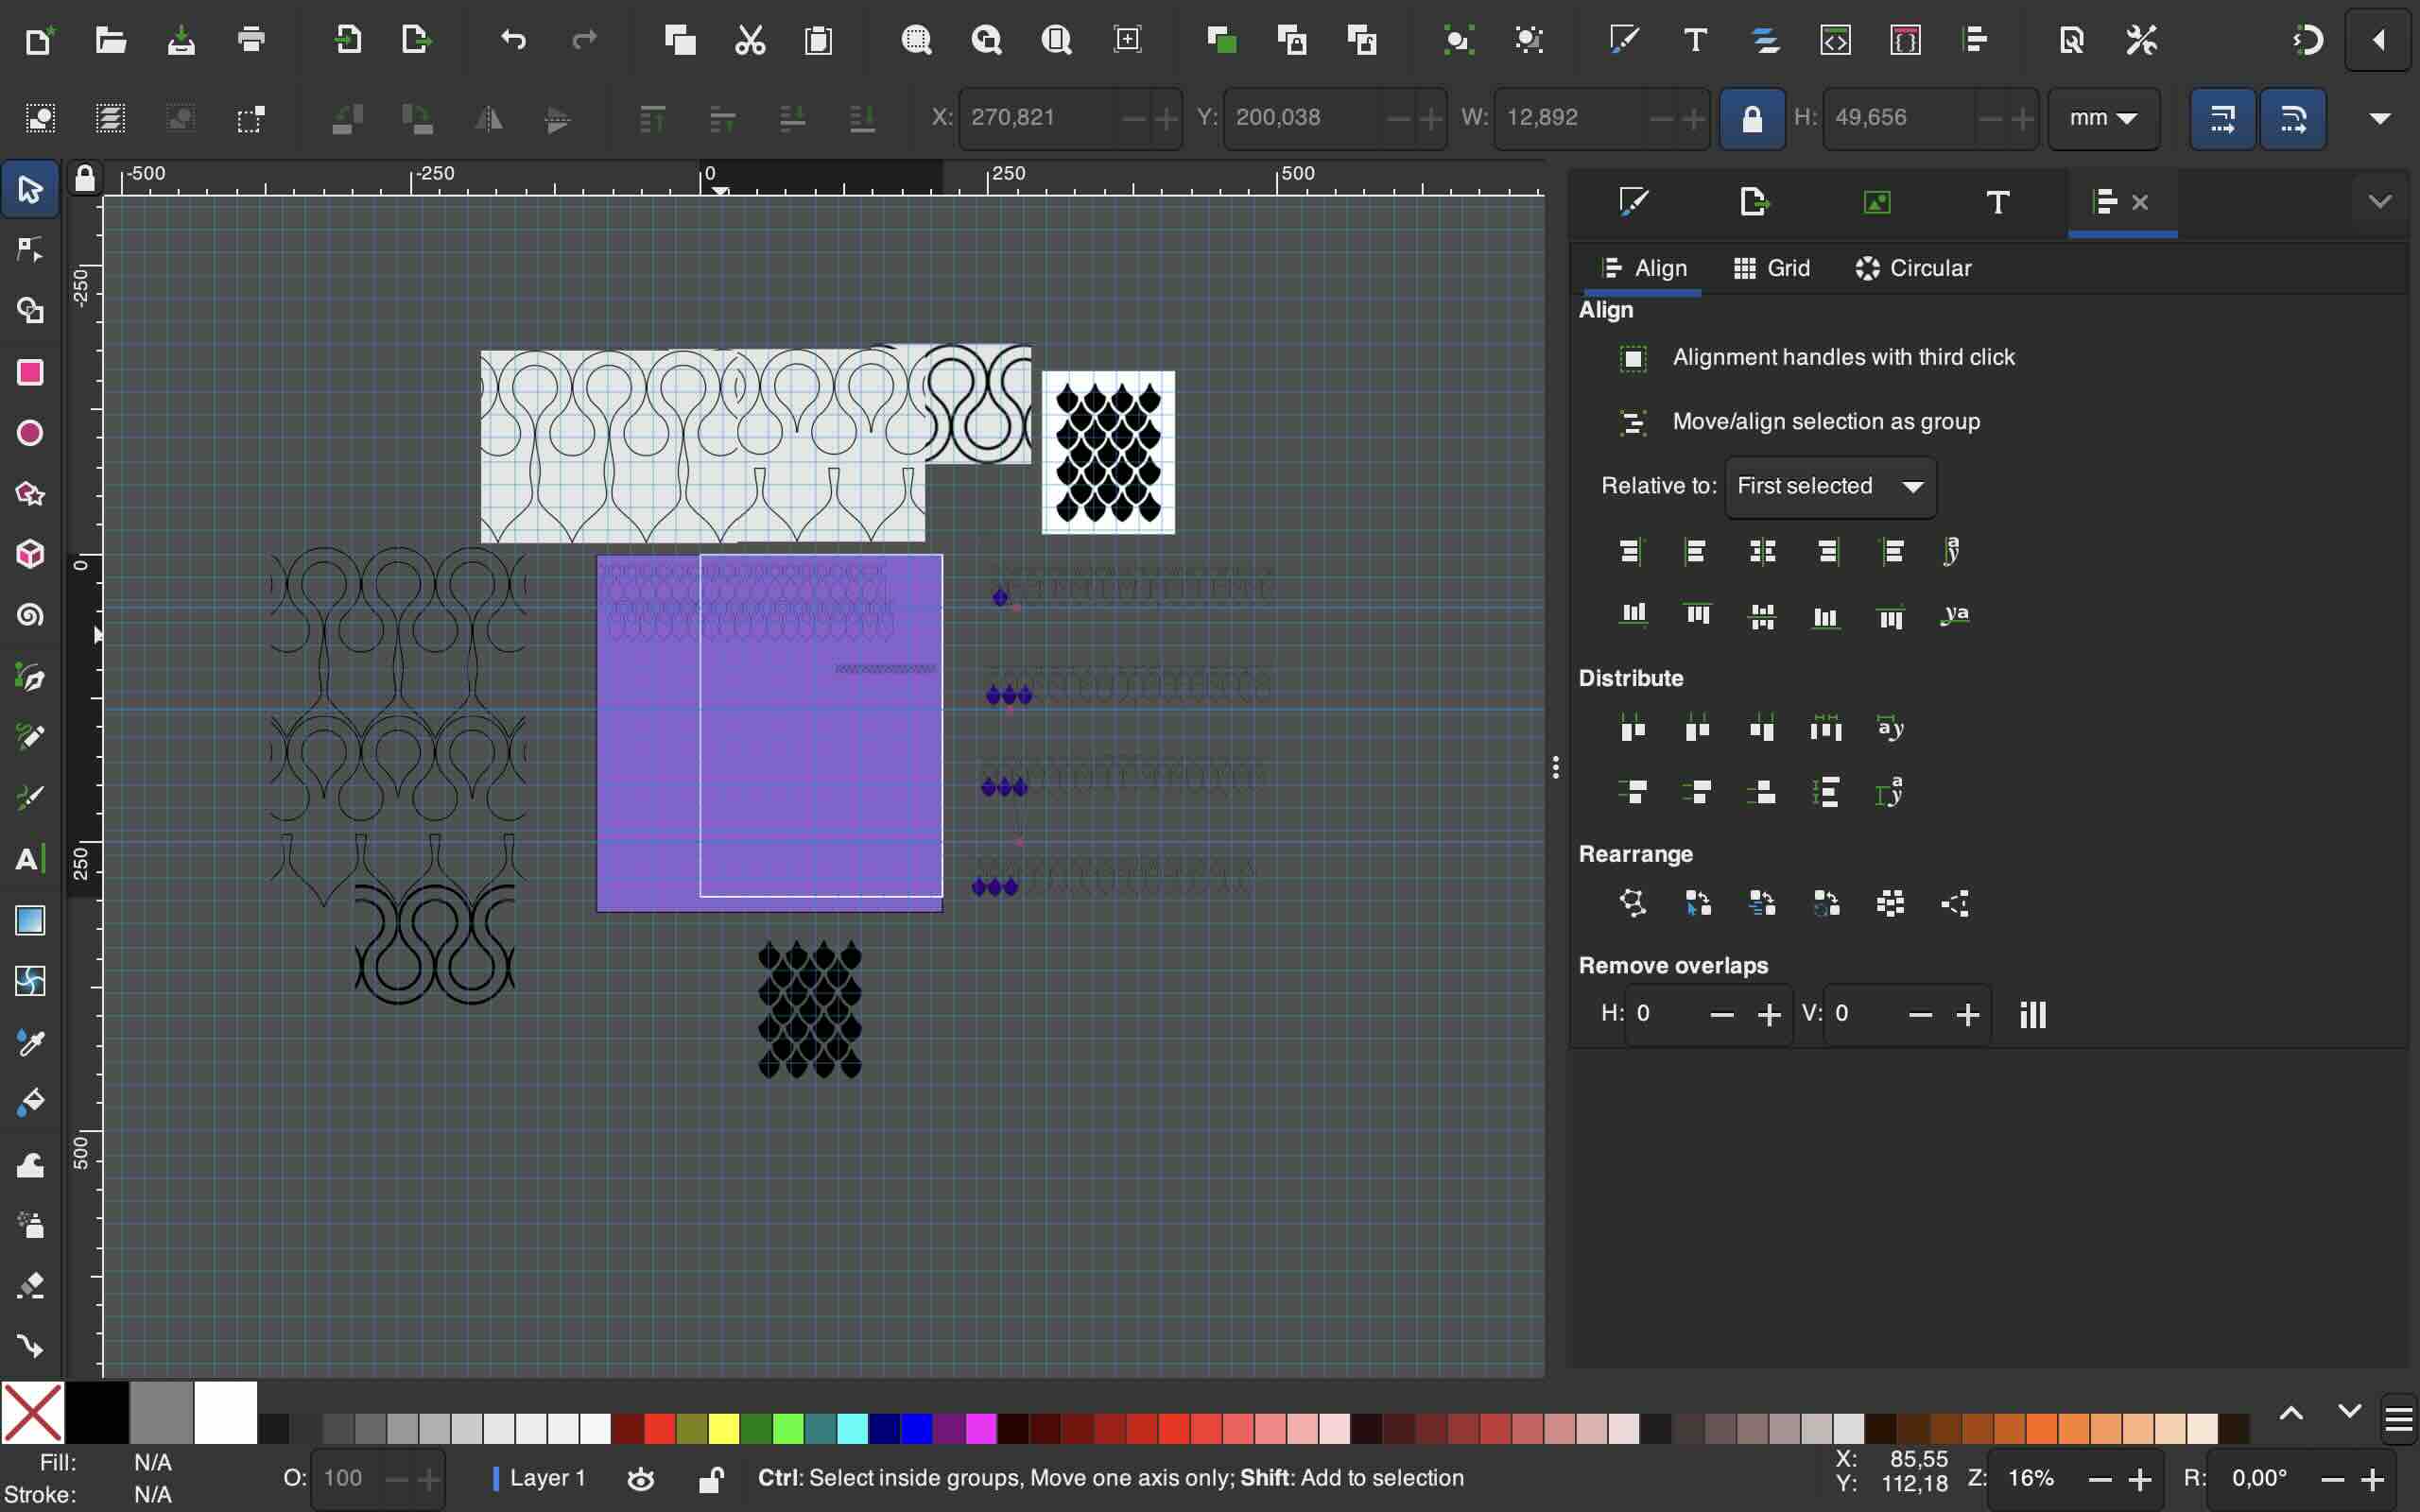
Task: Select the Gradient tool
Action: click(x=30, y=920)
